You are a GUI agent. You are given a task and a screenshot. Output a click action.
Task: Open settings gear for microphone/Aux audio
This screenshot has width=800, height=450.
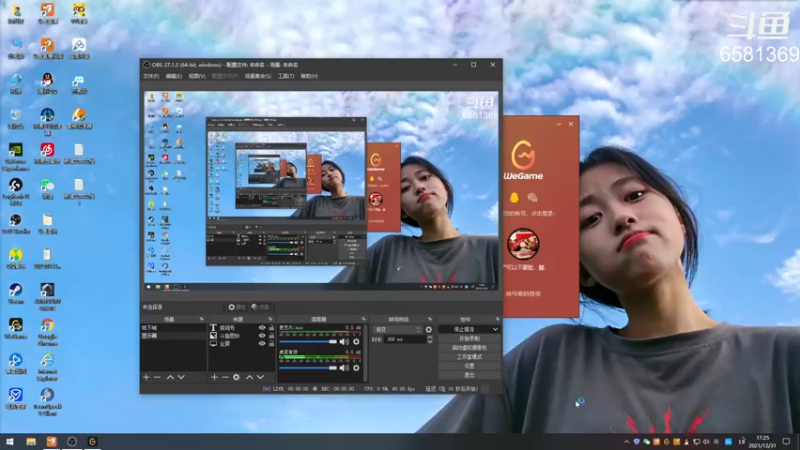coord(356,341)
